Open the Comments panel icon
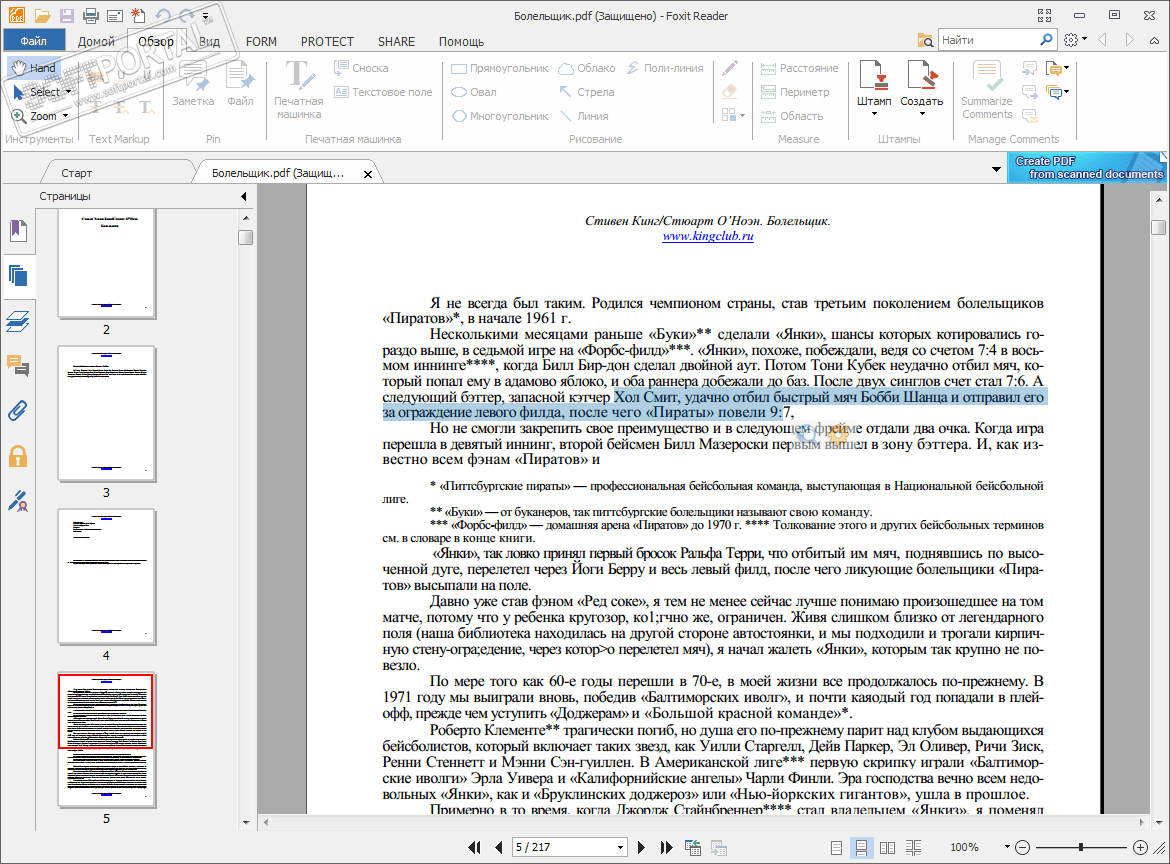The width and height of the screenshot is (1170, 864). point(18,366)
